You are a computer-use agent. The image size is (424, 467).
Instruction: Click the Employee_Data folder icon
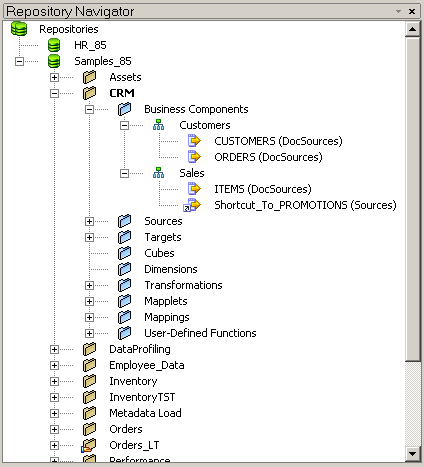tap(89, 365)
